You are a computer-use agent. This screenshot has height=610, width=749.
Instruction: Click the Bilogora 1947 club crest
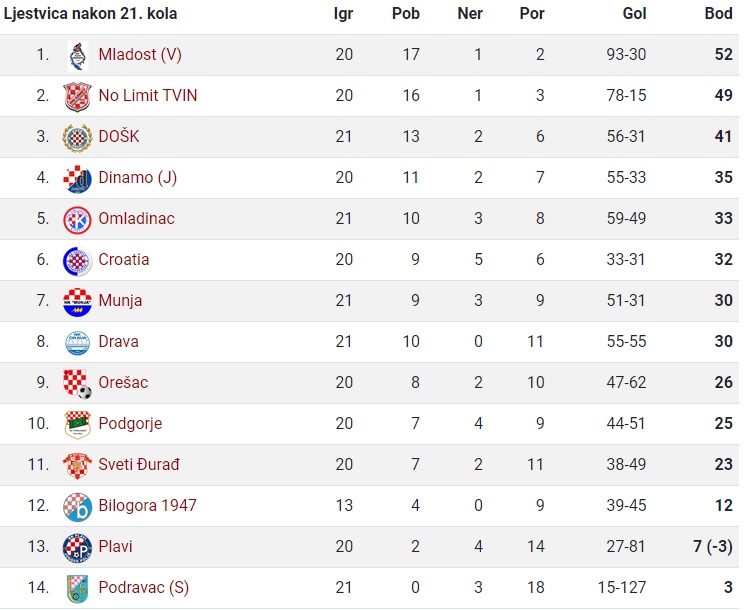[77, 507]
